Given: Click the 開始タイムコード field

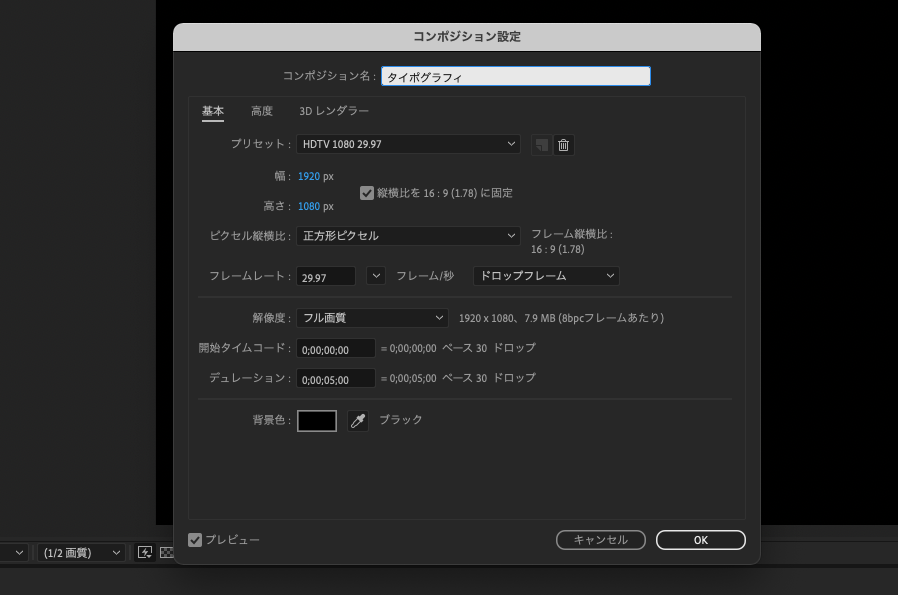Looking at the screenshot, I should click(336, 349).
